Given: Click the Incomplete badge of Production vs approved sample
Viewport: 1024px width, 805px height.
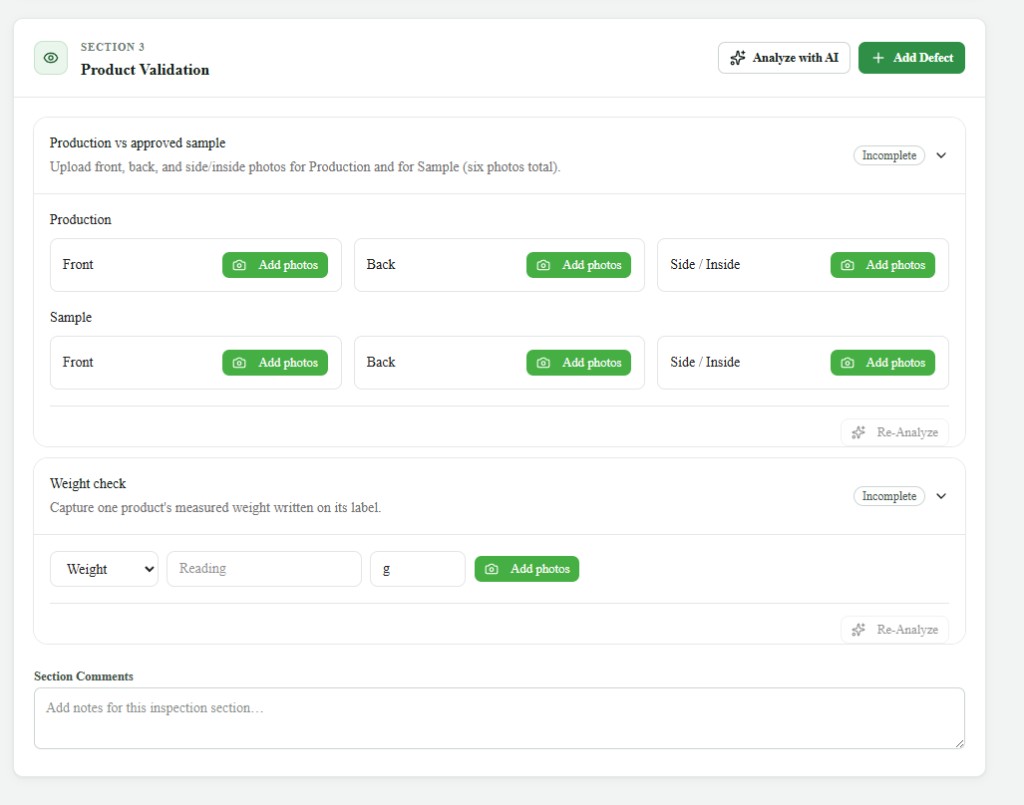Looking at the screenshot, I should pos(889,155).
